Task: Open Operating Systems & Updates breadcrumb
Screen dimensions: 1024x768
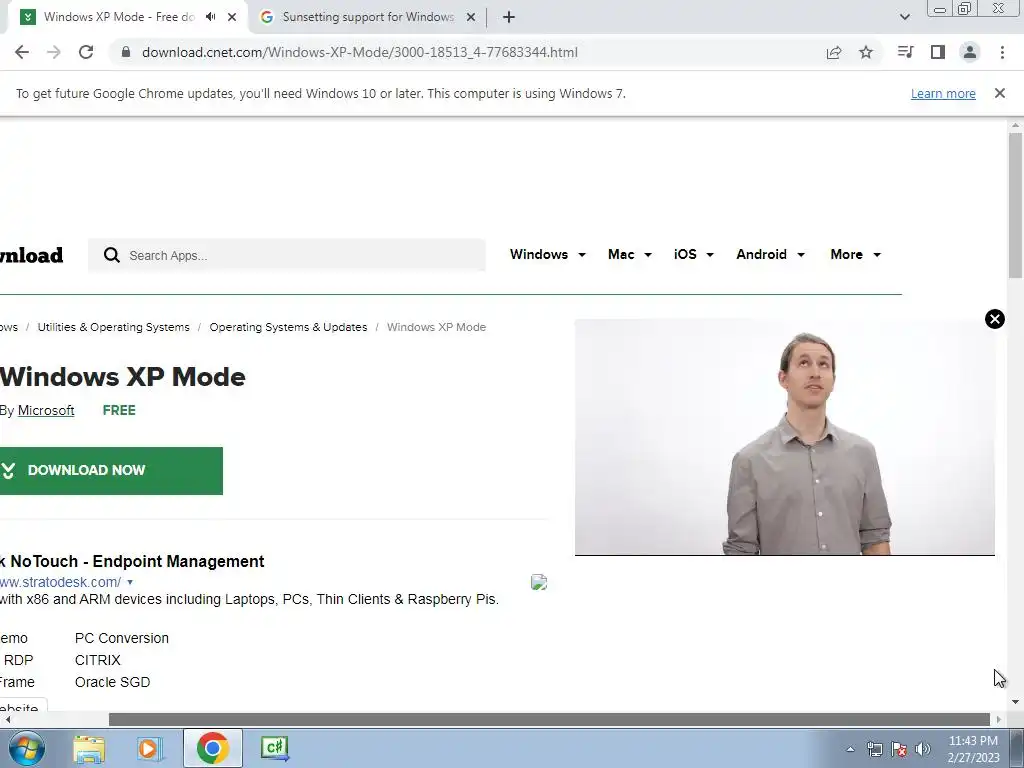Action: point(288,327)
